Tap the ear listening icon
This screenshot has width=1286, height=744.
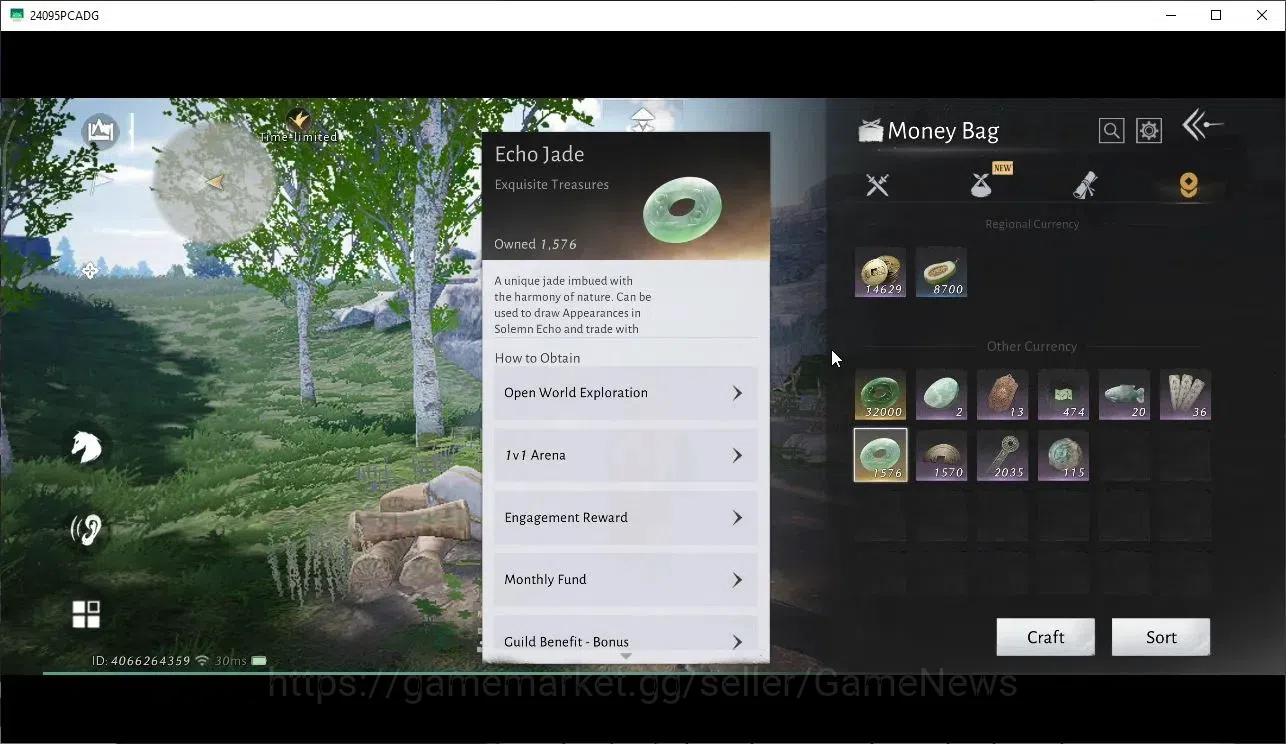86,530
